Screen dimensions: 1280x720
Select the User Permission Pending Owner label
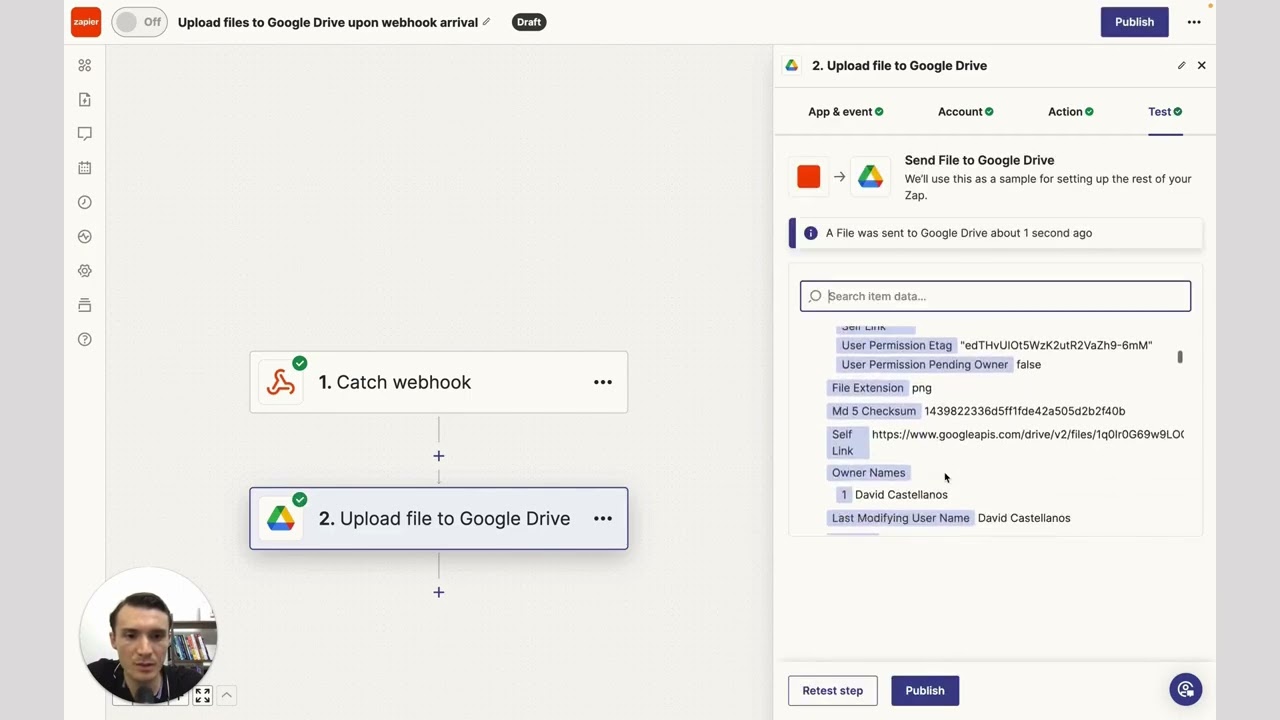(925, 364)
